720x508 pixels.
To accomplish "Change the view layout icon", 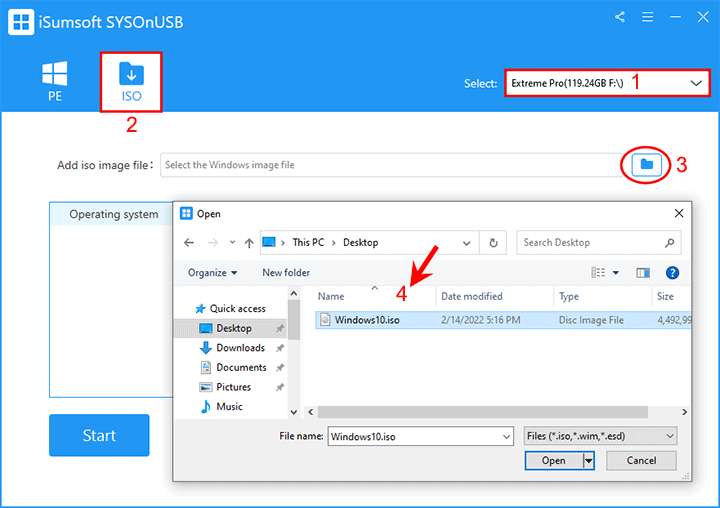I will [598, 273].
